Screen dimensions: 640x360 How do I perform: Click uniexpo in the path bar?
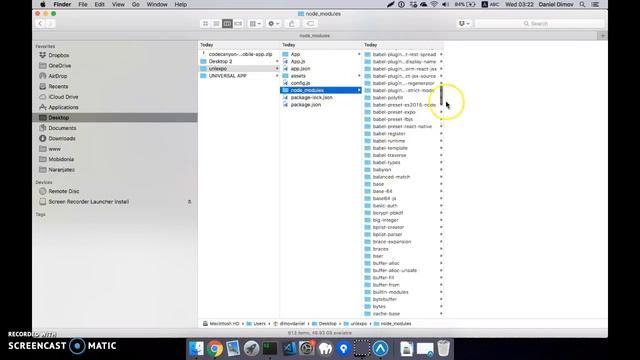(x=355, y=324)
